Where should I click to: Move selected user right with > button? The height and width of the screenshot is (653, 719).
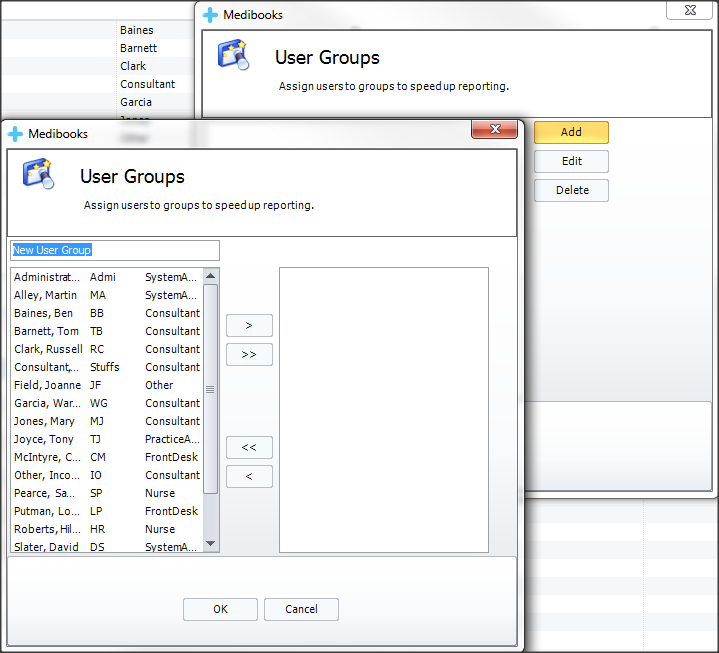click(249, 326)
